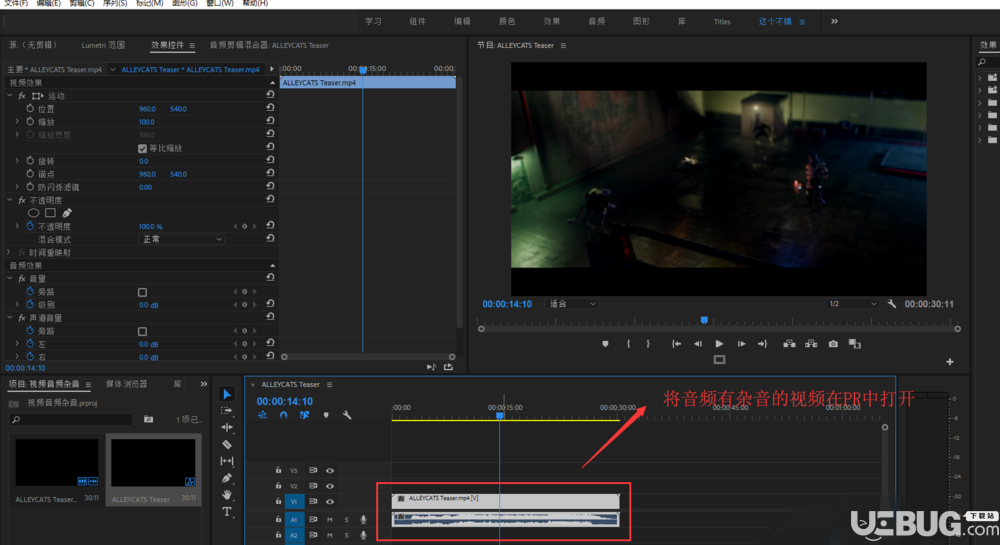Click the Lift button in program monitor
This screenshot has width=1000, height=545.
coord(790,344)
